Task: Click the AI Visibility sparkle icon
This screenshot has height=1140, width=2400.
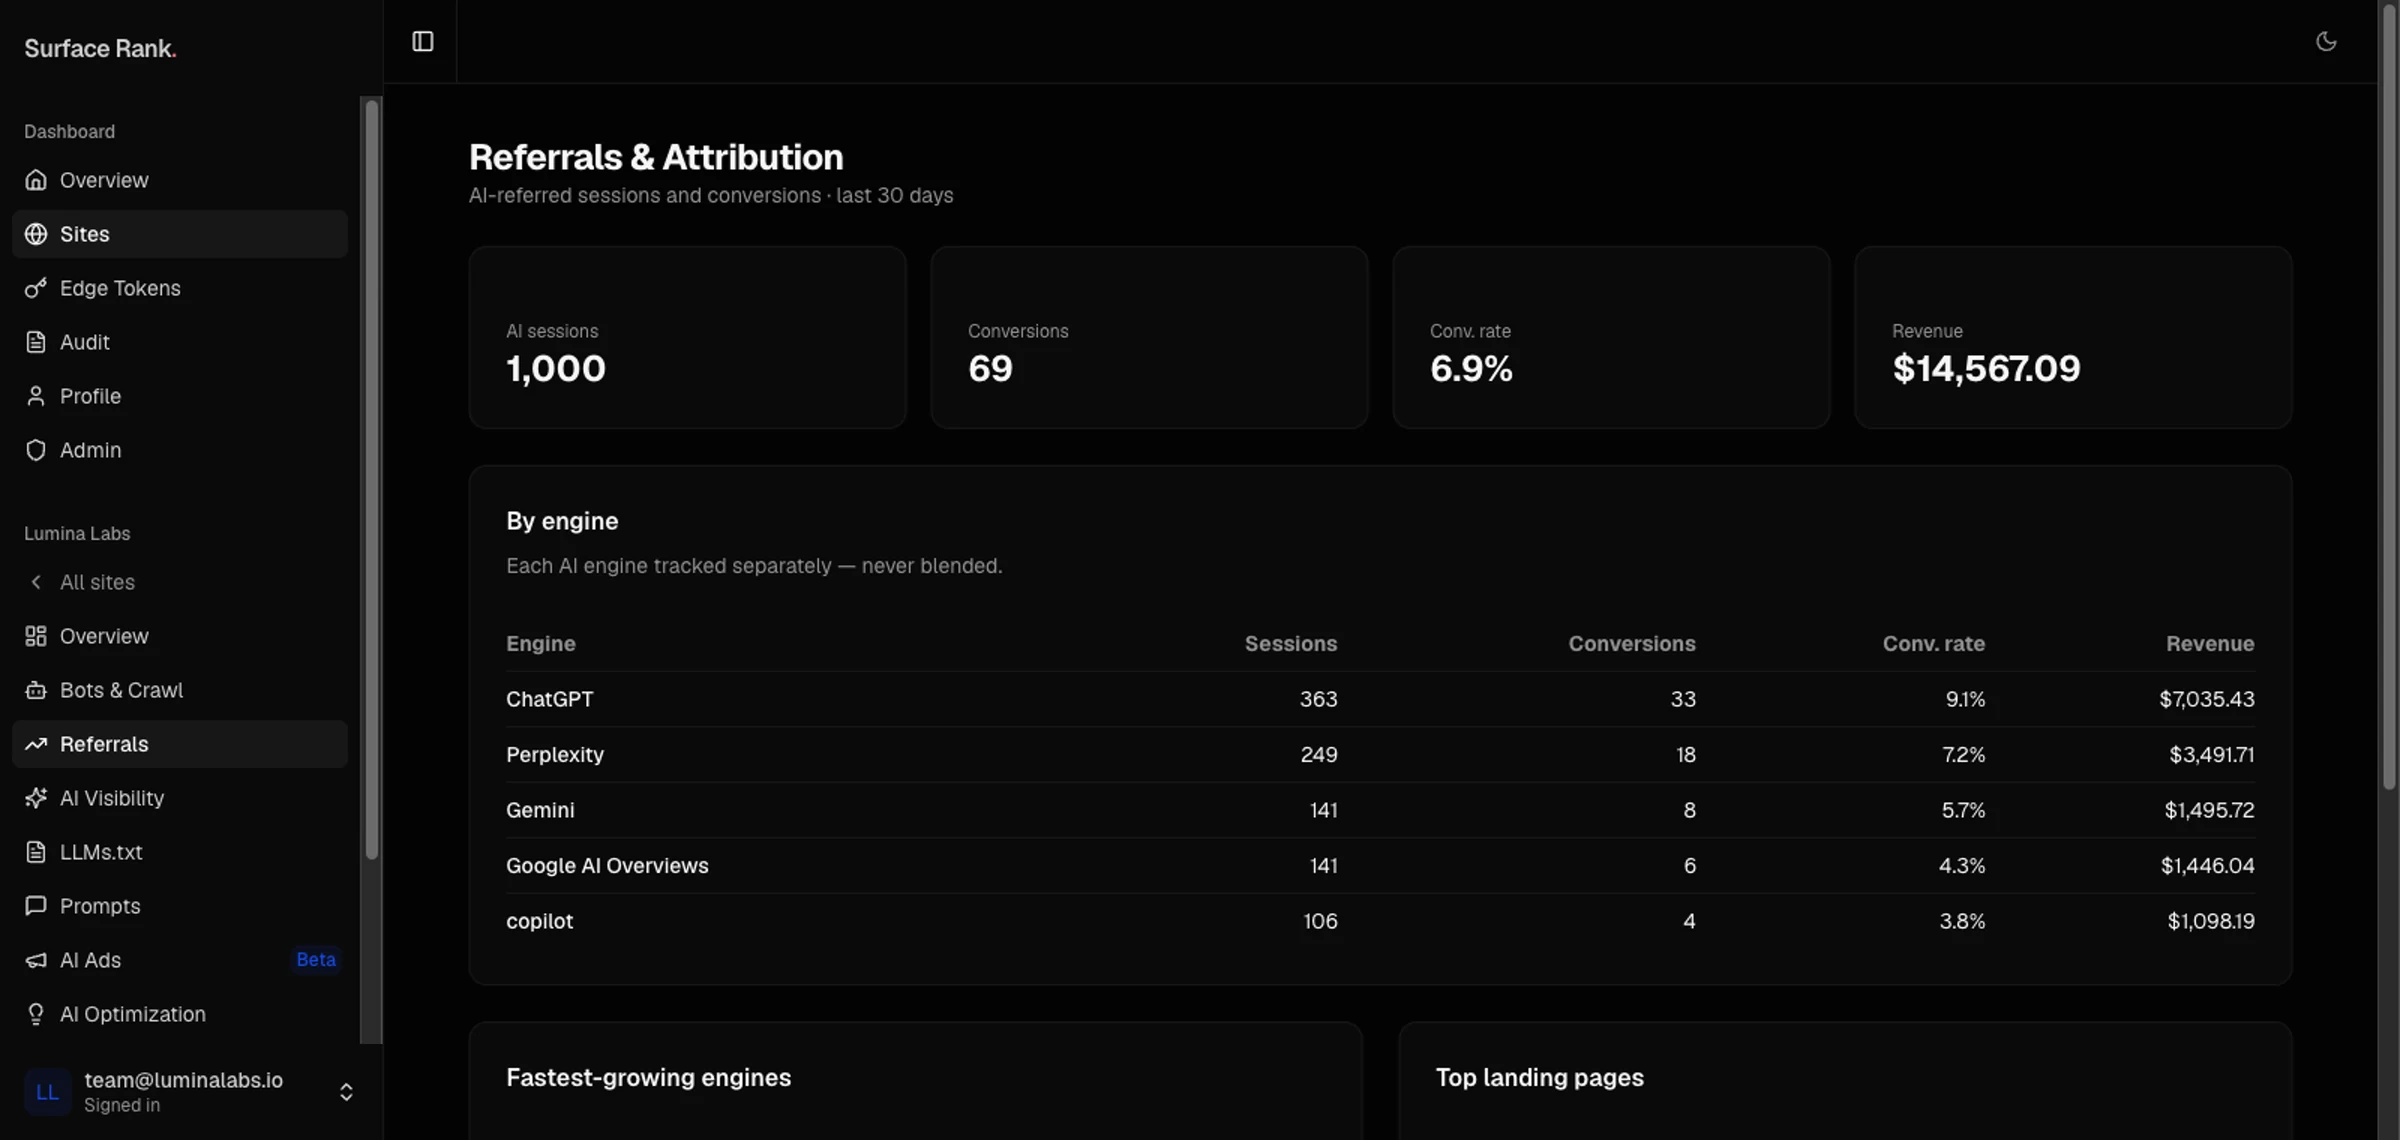Action: click(36, 798)
